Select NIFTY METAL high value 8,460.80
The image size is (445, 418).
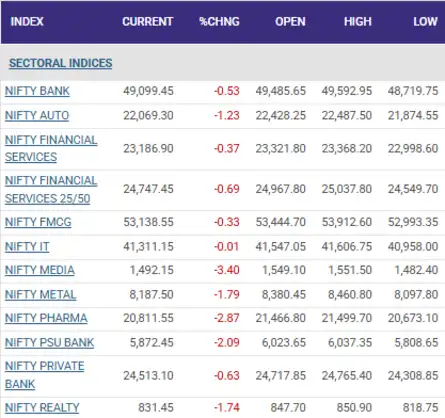click(x=350, y=295)
